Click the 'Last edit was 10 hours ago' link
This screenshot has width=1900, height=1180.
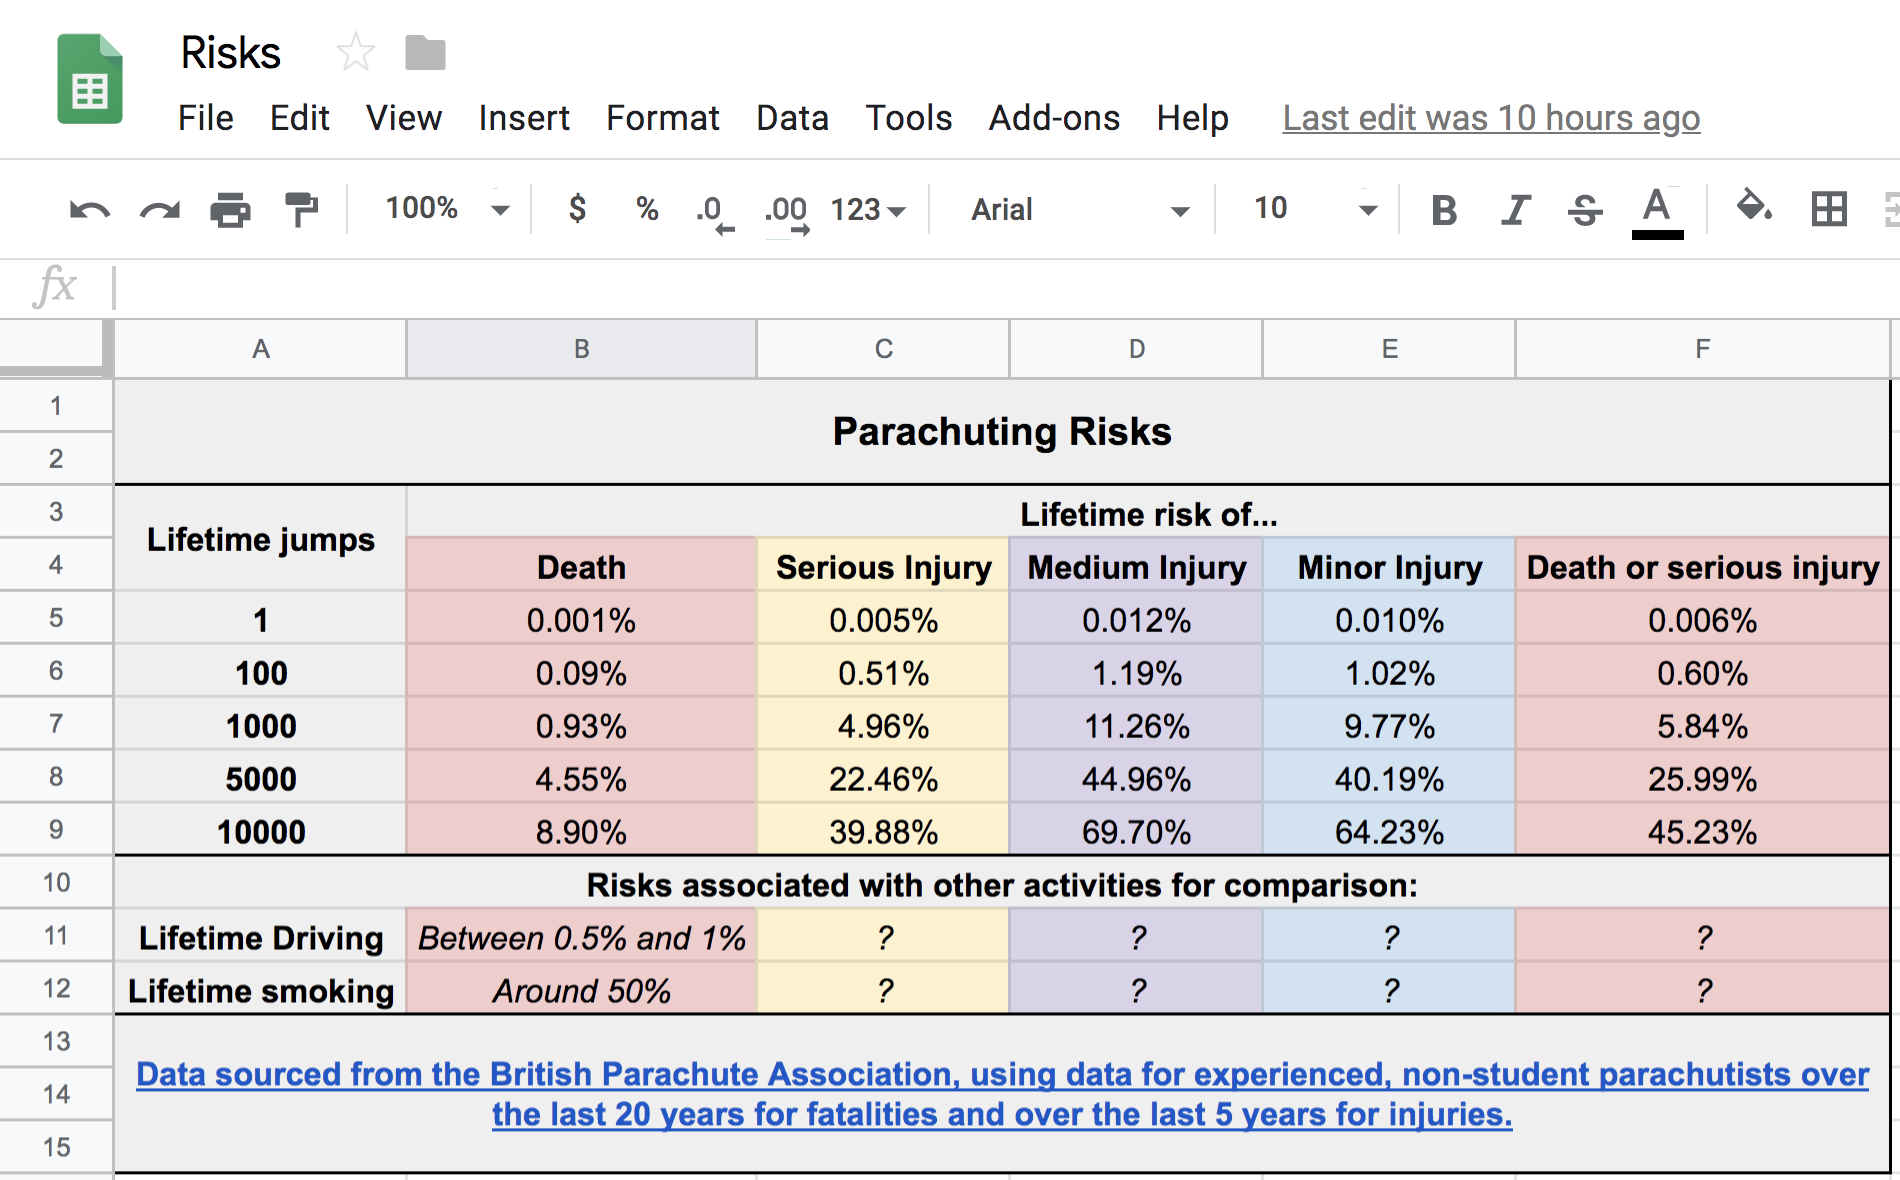(x=1490, y=117)
